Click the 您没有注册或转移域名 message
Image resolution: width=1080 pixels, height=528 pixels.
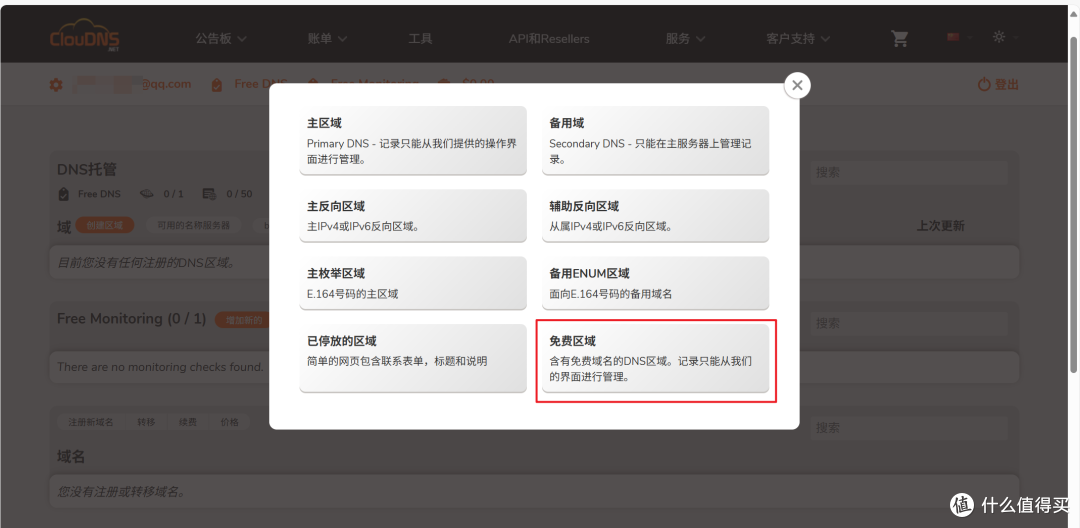pyautogui.click(x=121, y=492)
